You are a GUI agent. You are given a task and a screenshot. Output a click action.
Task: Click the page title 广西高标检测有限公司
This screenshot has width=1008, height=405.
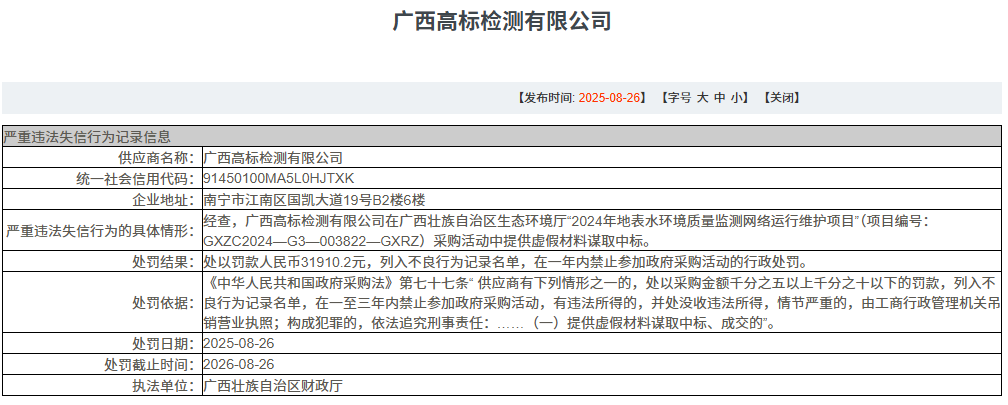click(x=503, y=22)
